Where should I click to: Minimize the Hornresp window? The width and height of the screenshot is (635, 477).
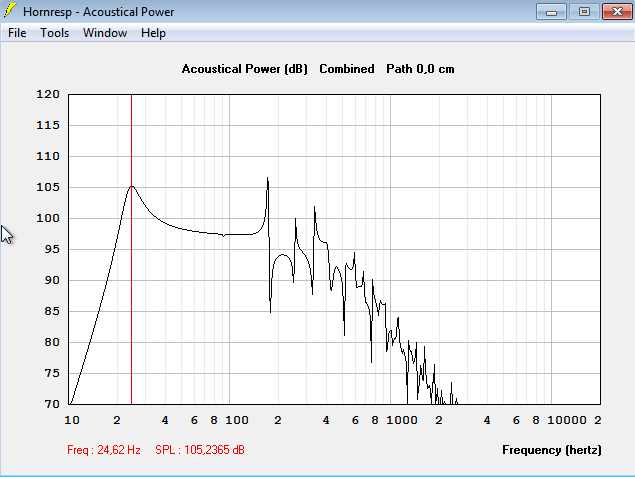pos(551,12)
